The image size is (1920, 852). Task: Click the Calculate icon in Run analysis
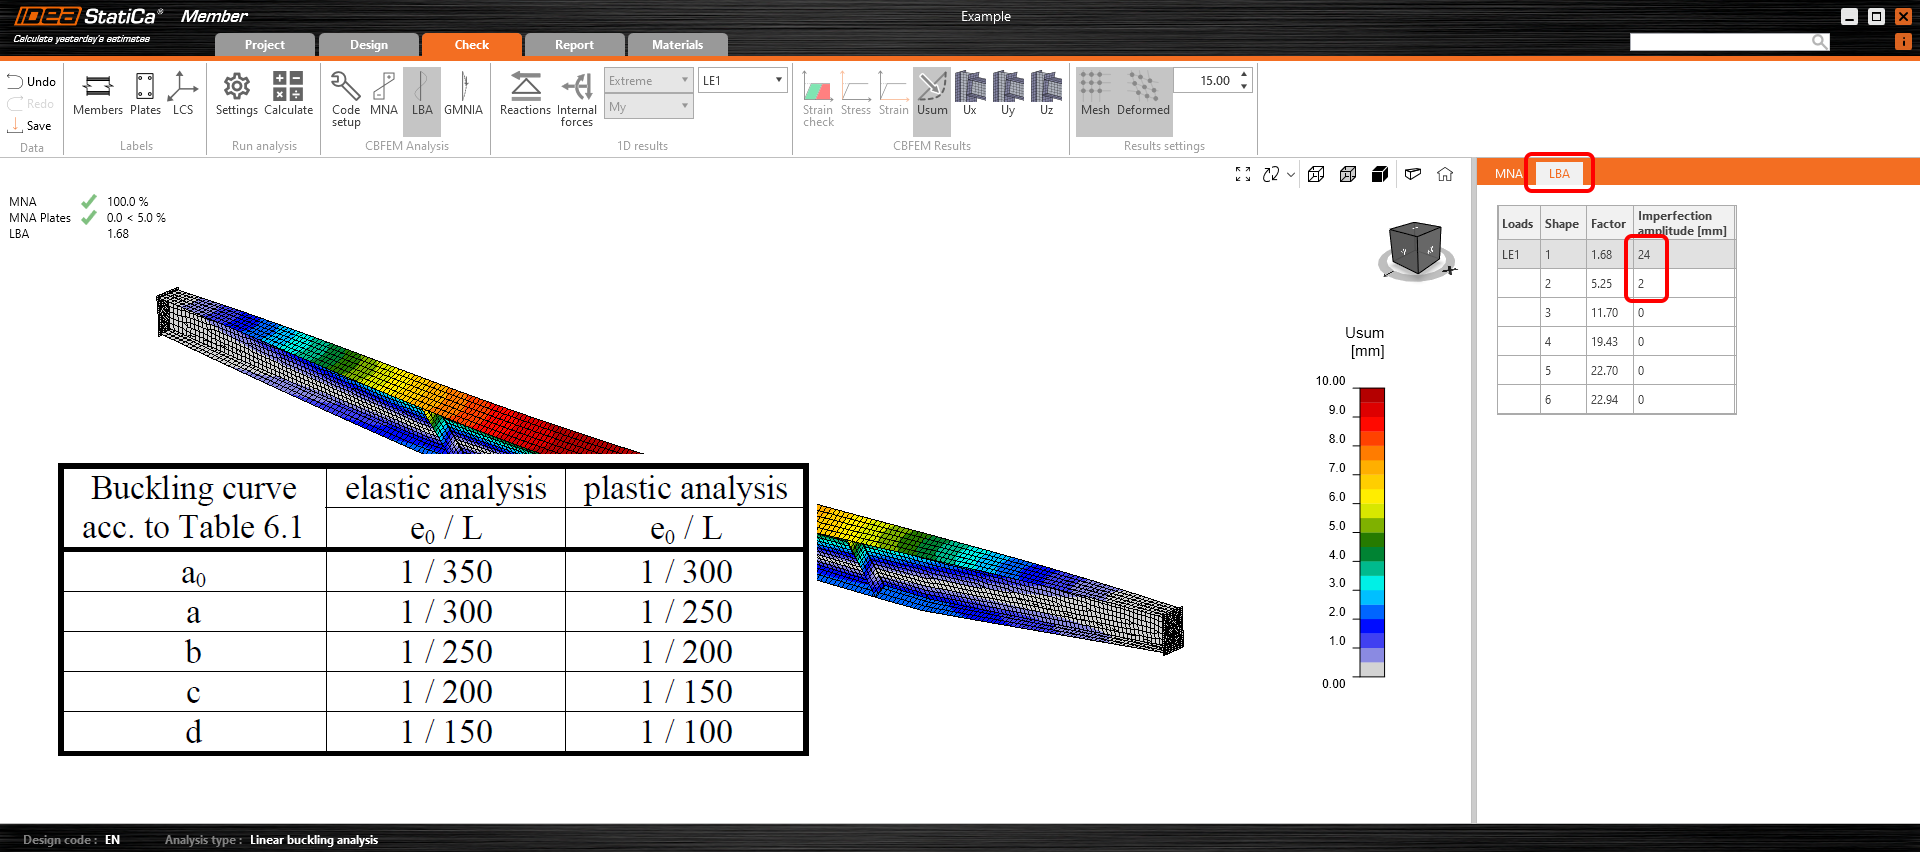(288, 93)
